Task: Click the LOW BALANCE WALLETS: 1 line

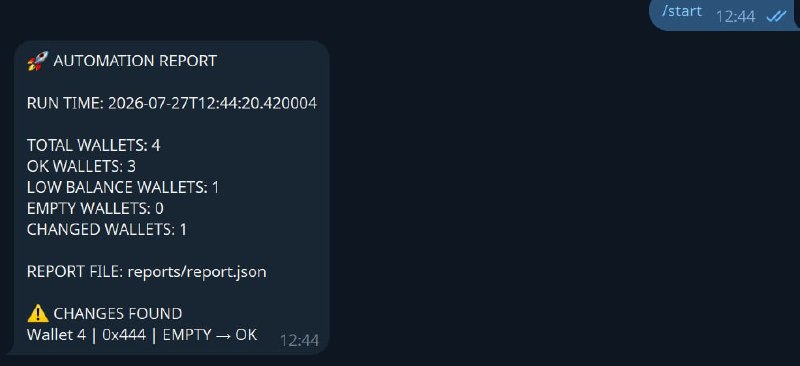Action: coord(123,187)
